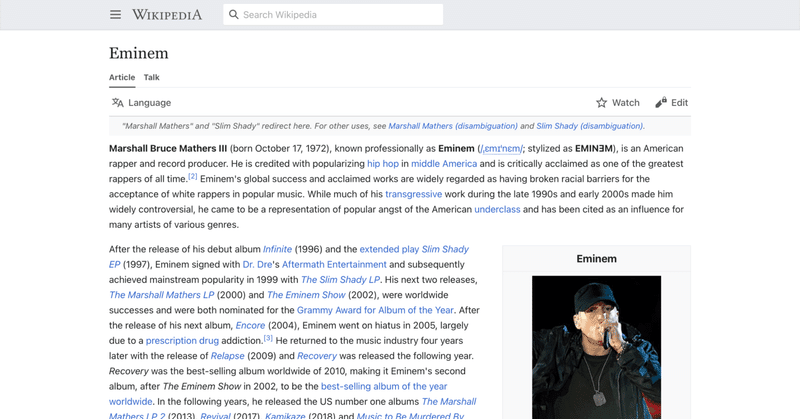Click the Wikipedia wordmark logo
This screenshot has height=419, width=800.
point(167,15)
